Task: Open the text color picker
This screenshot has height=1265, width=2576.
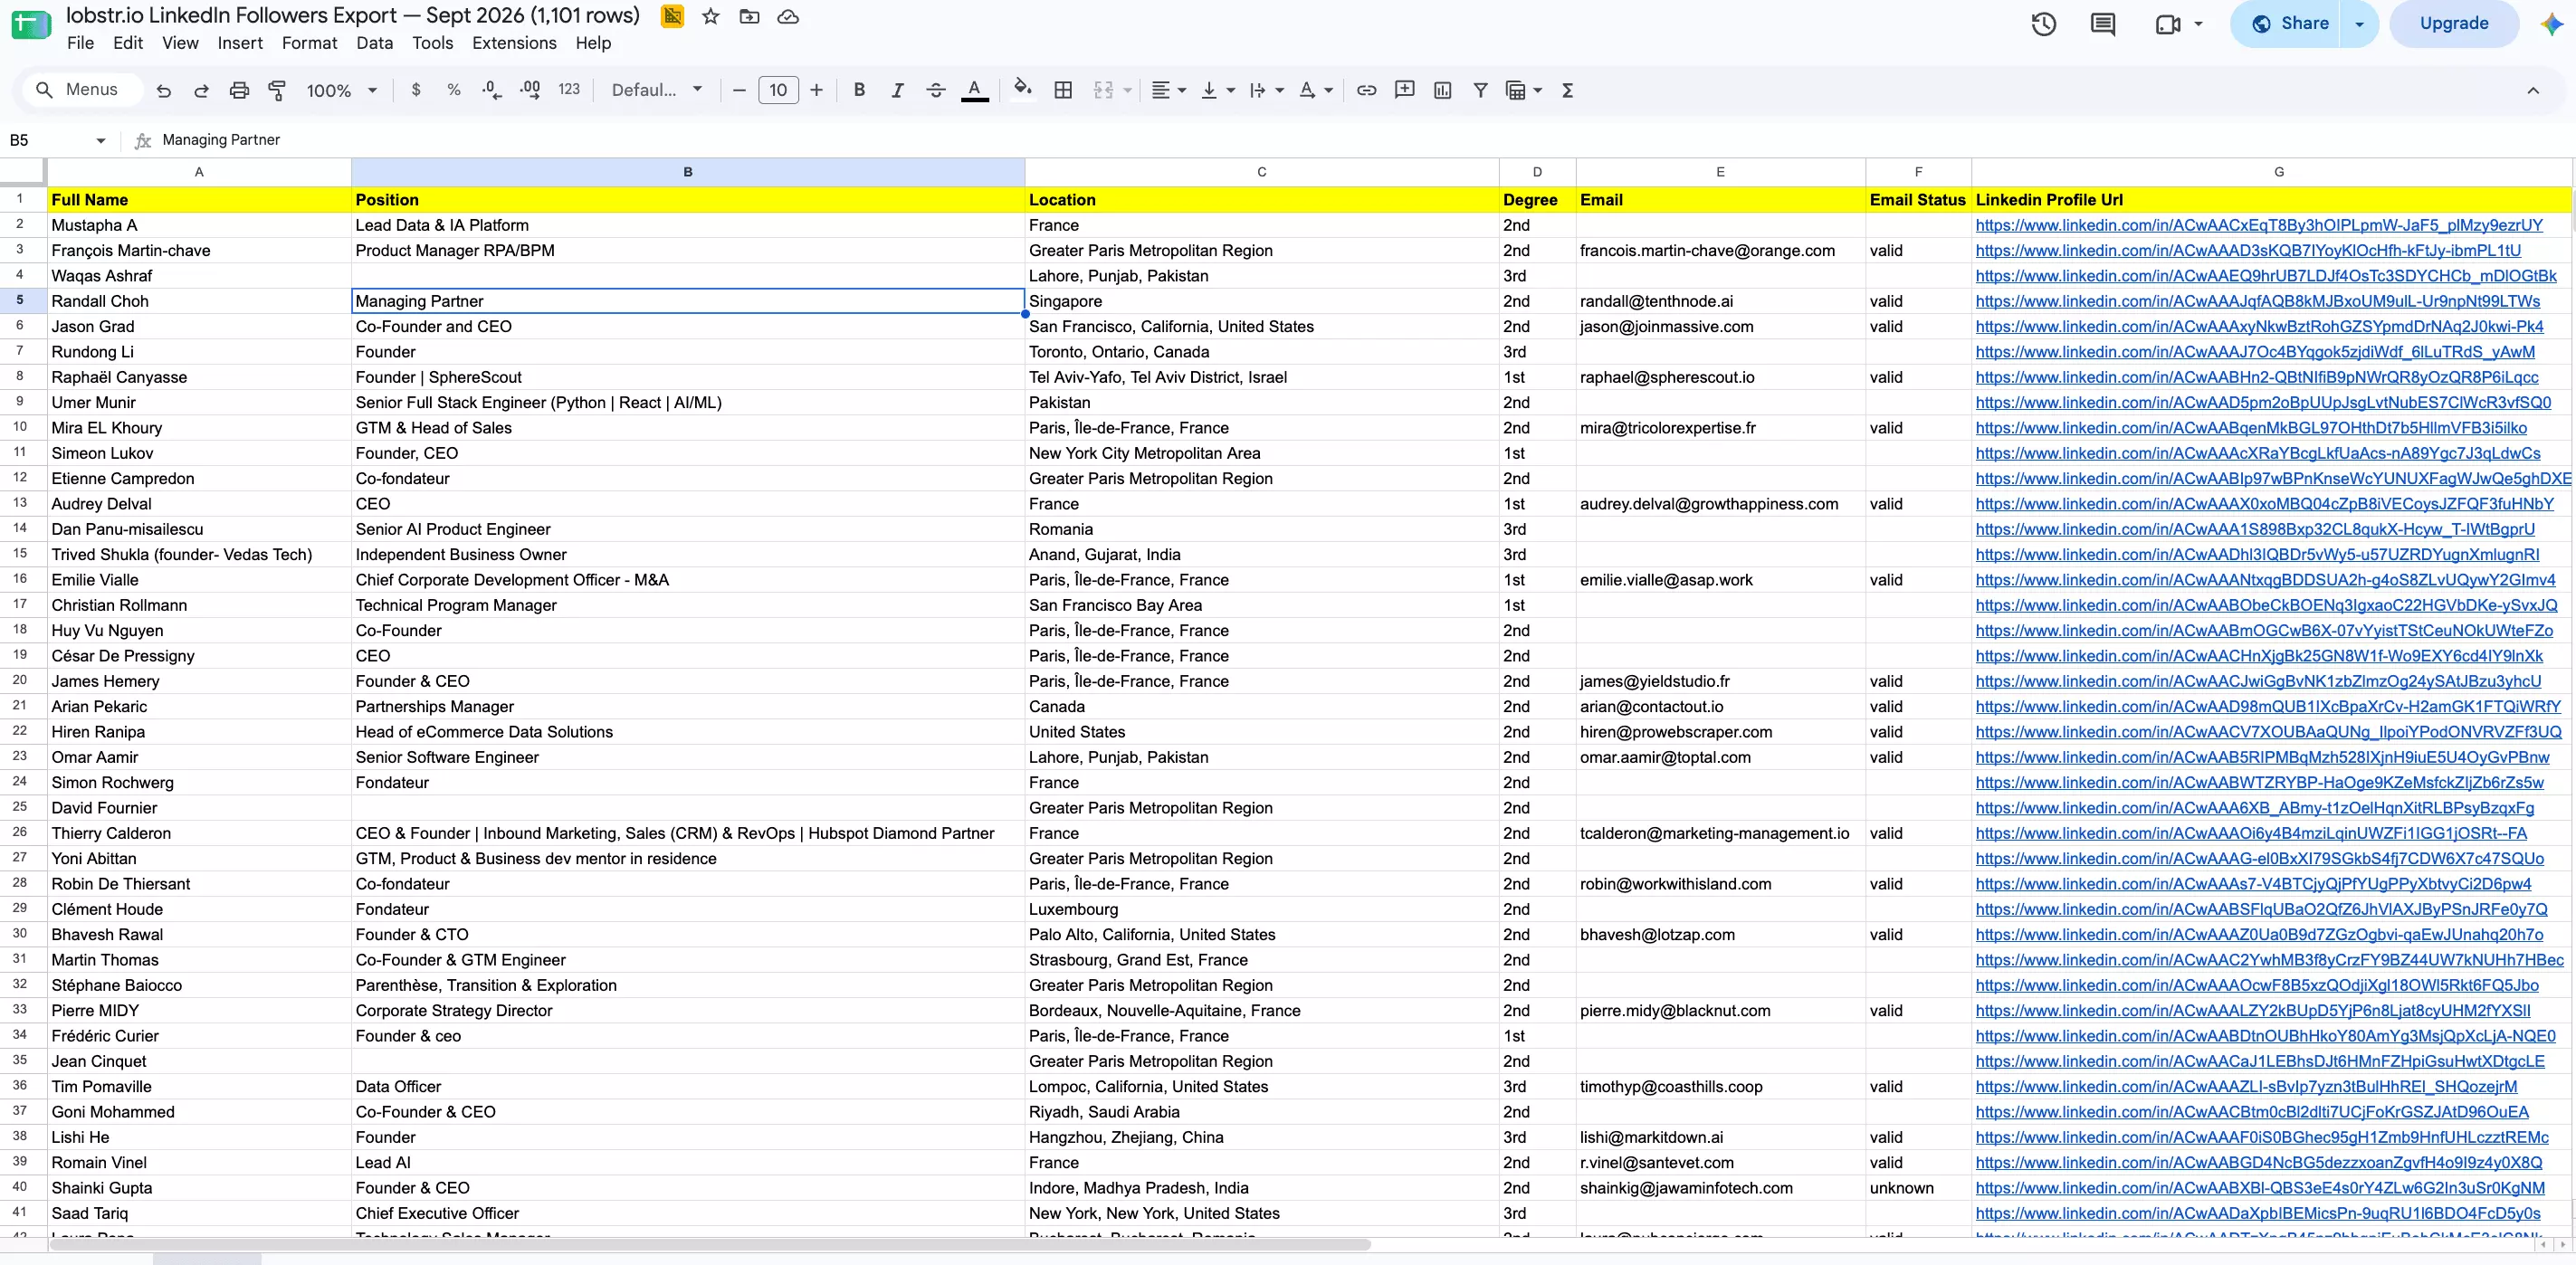Action: pyautogui.click(x=975, y=90)
